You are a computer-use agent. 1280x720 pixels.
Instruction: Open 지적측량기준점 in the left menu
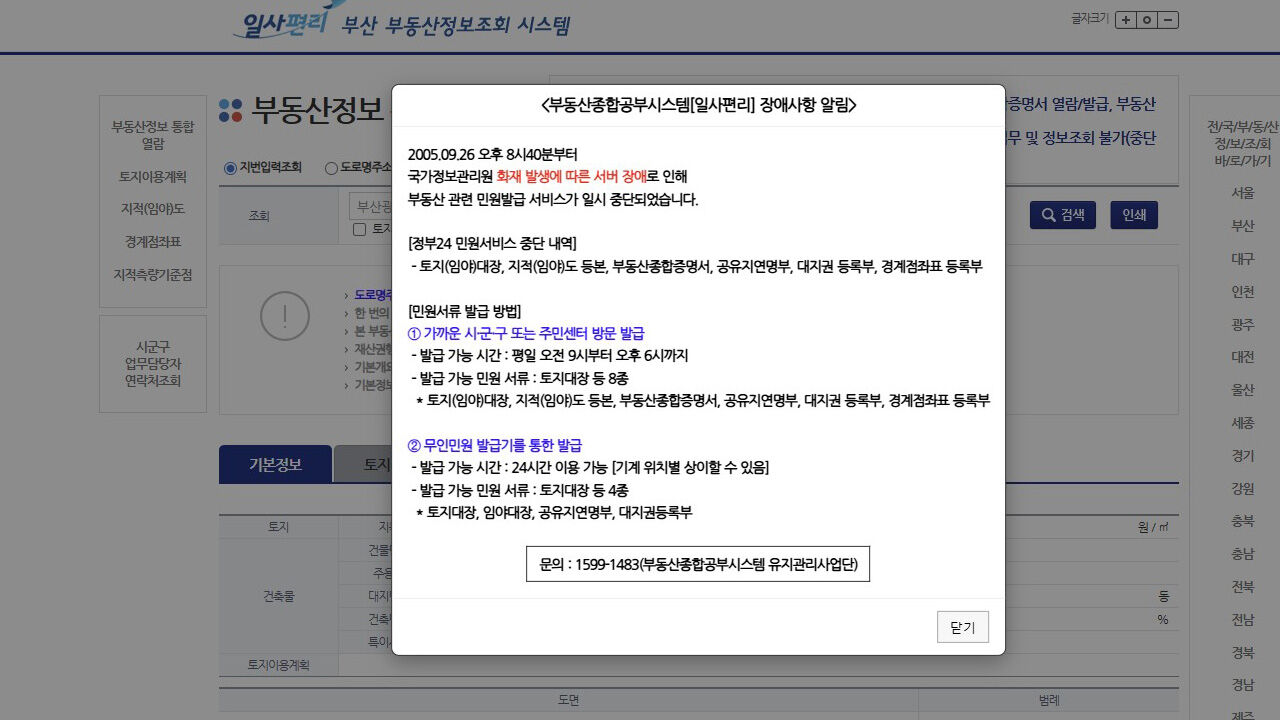(x=153, y=274)
